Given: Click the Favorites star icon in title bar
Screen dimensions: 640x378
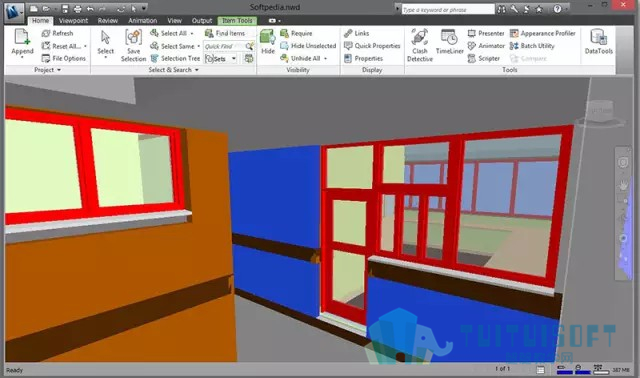Looking at the screenshot, I should click(x=539, y=9).
